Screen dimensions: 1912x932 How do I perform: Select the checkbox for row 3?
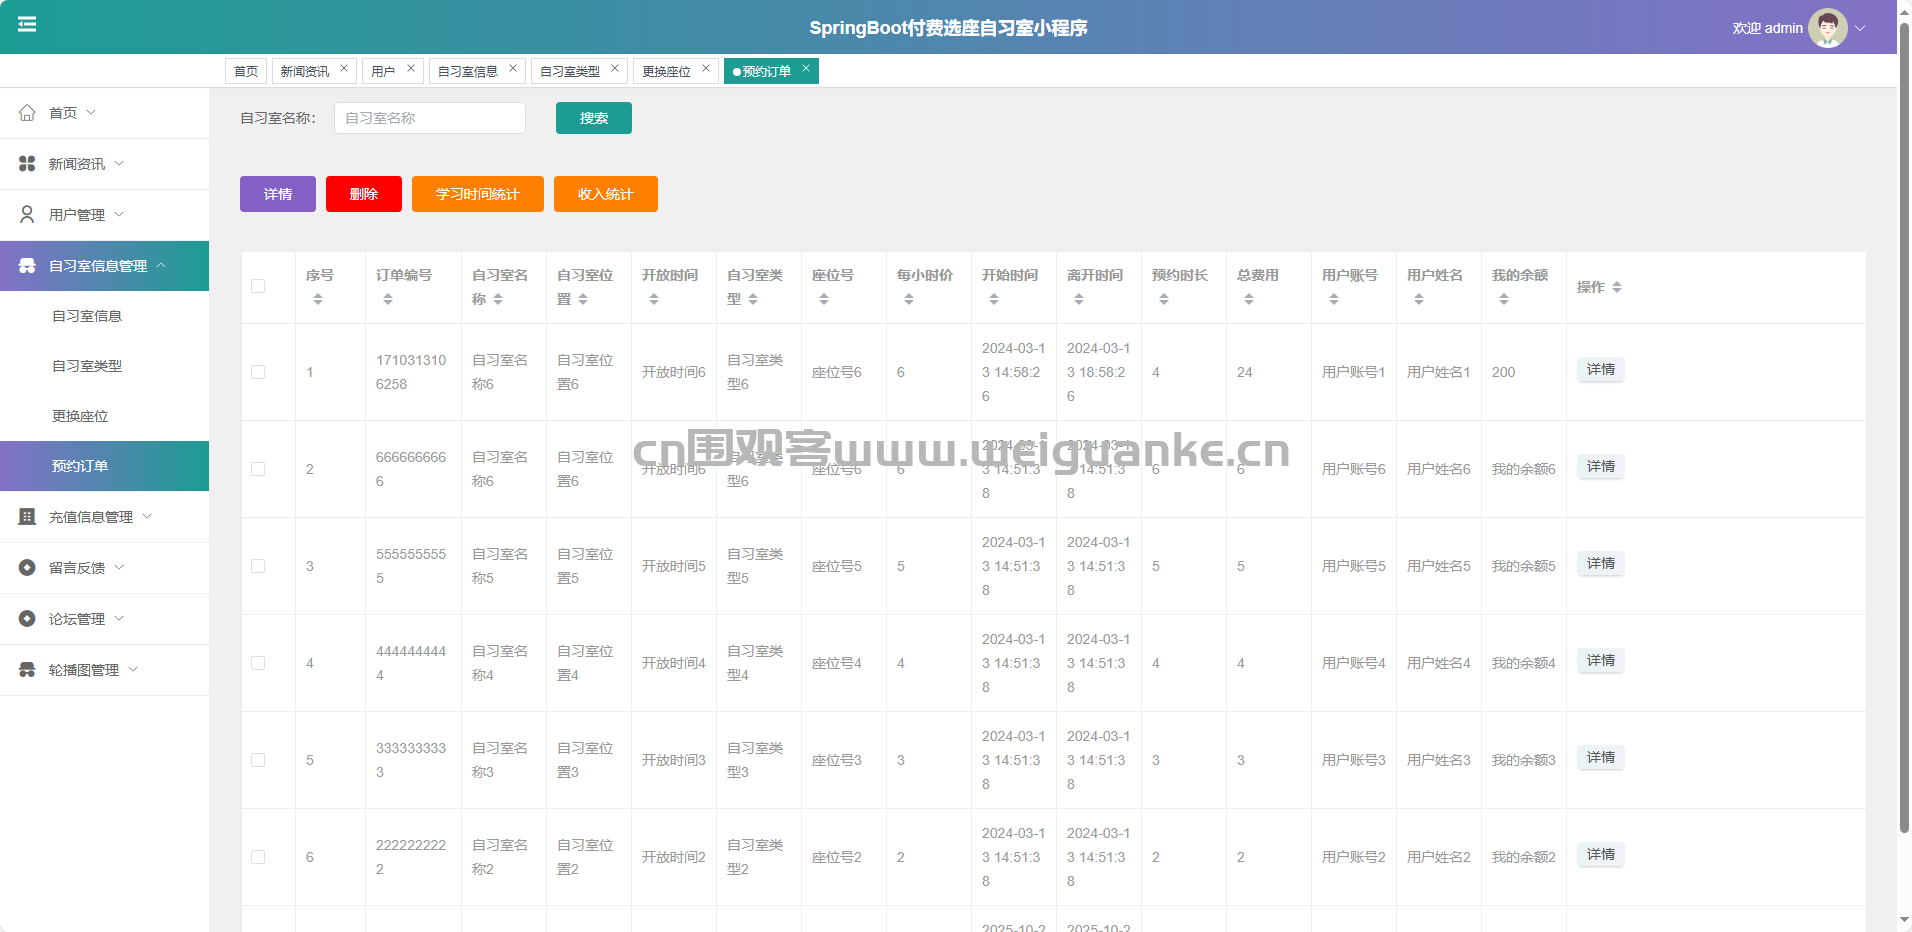(x=258, y=566)
